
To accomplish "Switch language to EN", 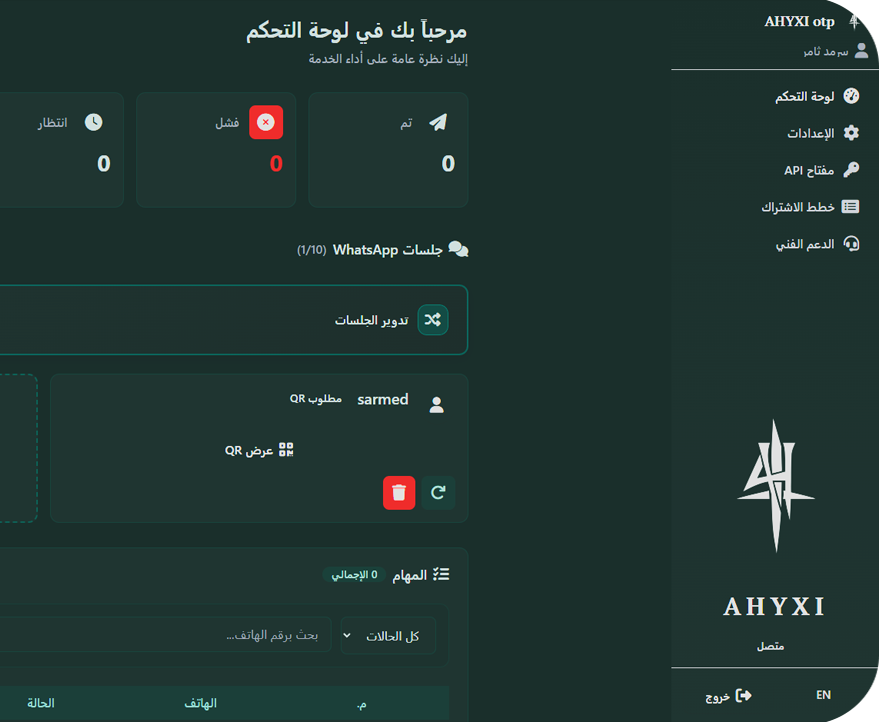I will [823, 695].
